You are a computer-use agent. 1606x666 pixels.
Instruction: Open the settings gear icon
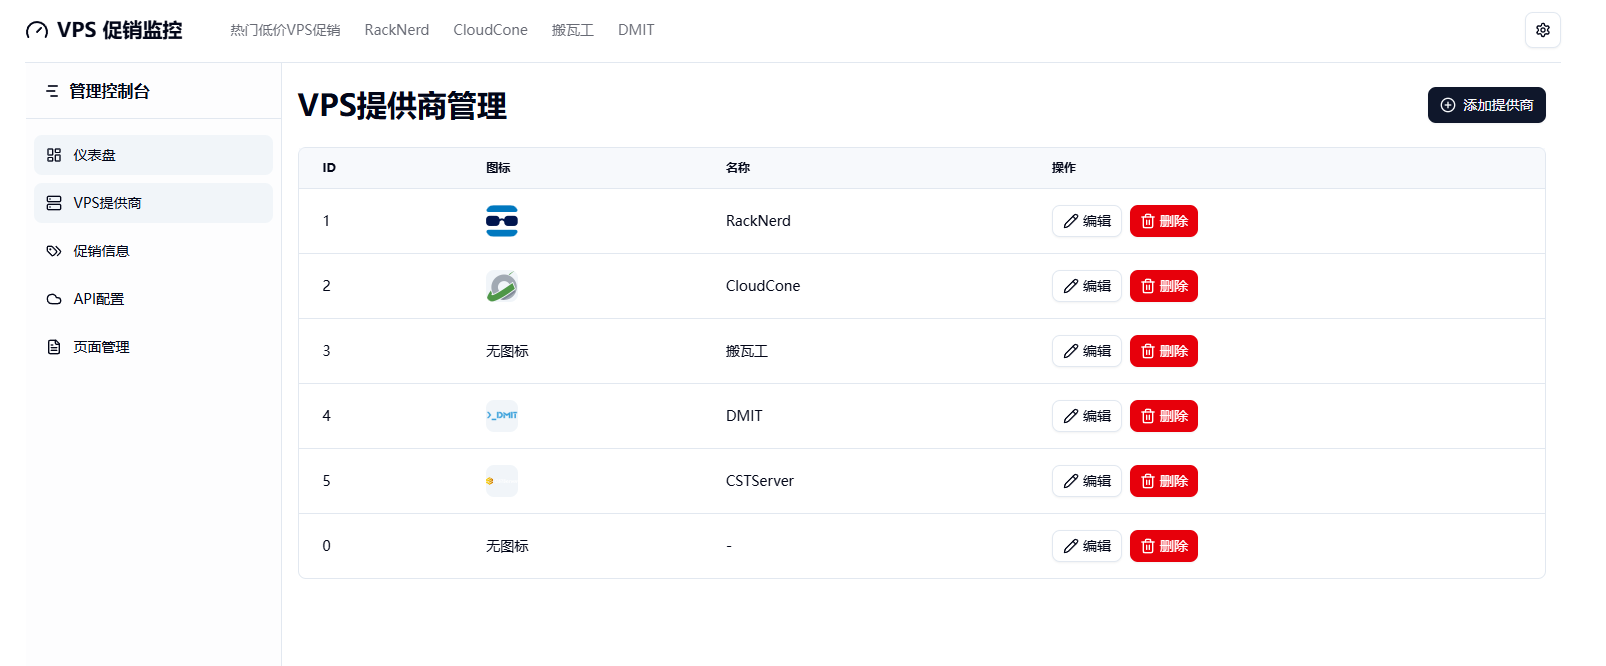(1542, 30)
